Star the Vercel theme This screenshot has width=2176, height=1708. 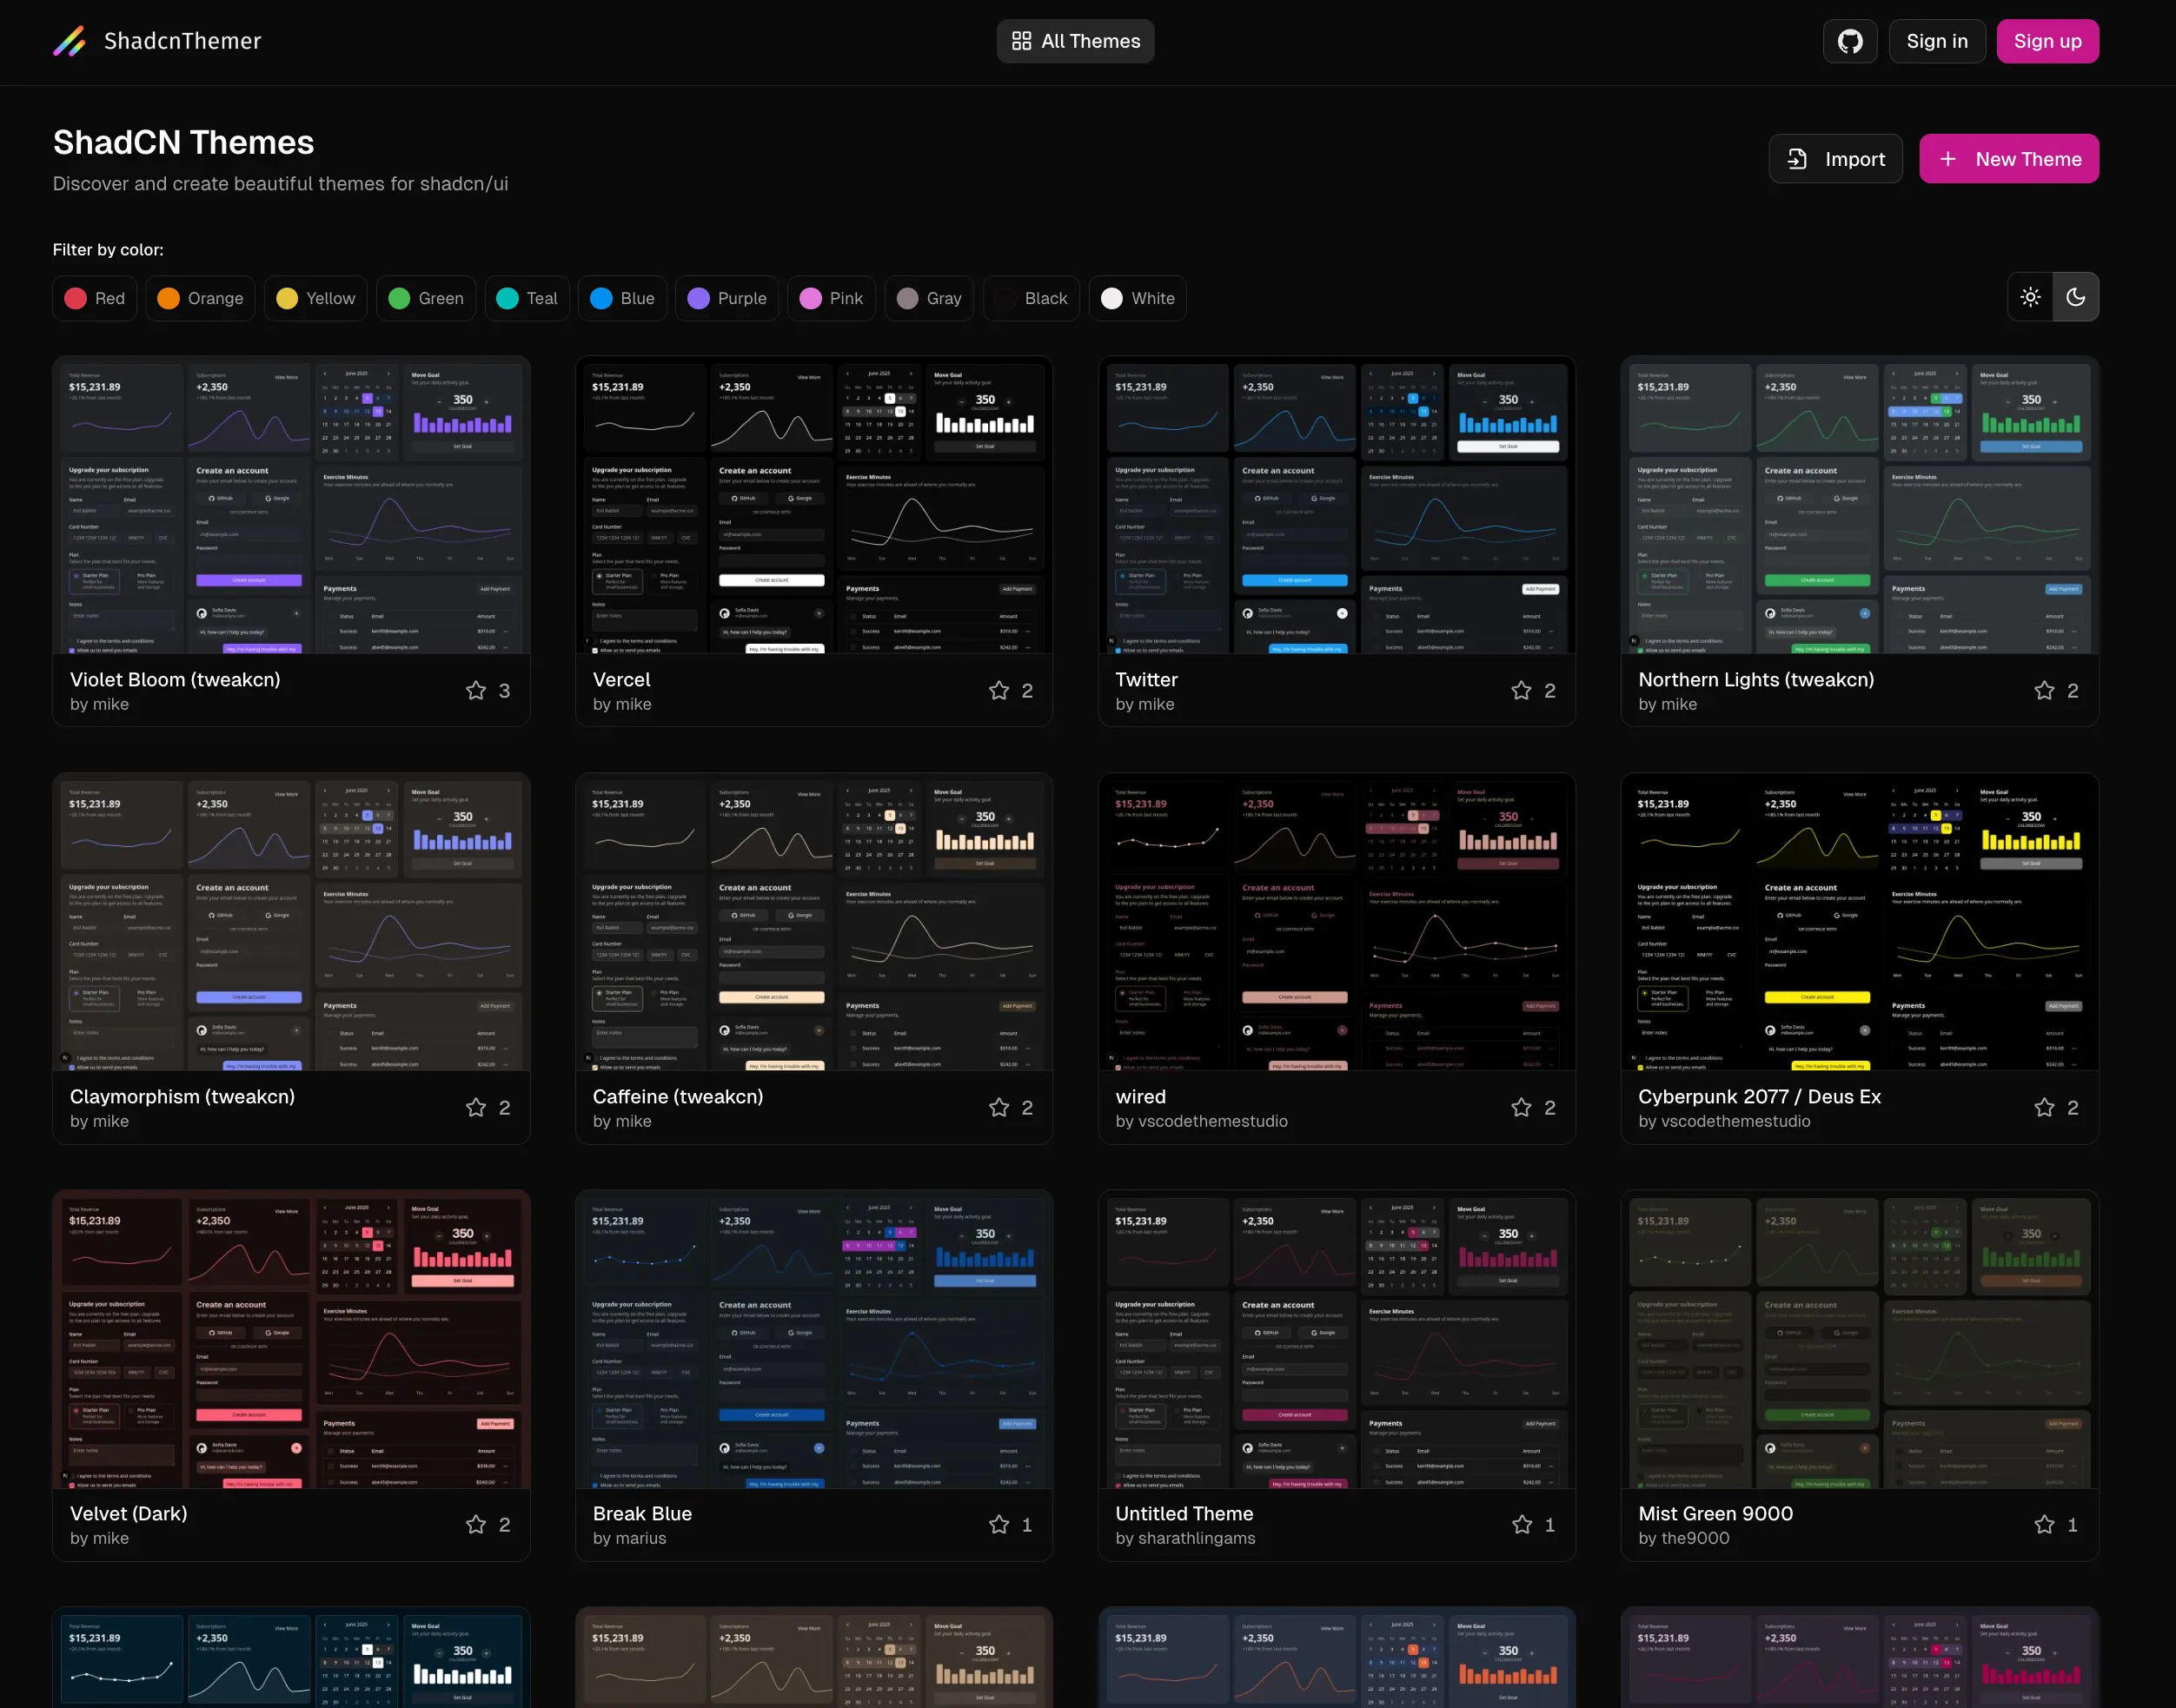point(999,690)
